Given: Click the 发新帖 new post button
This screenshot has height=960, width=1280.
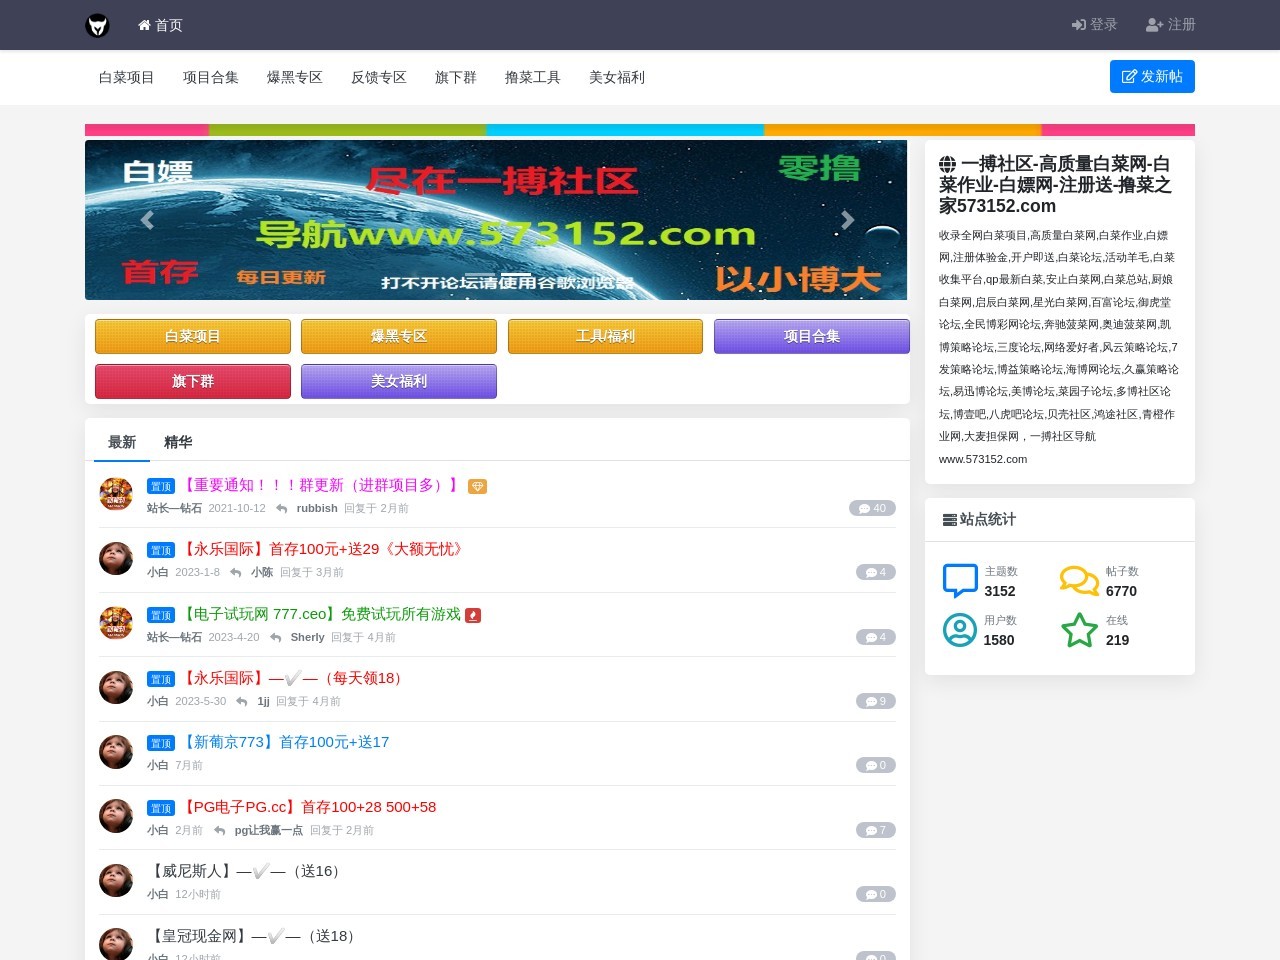Looking at the screenshot, I should [x=1152, y=76].
